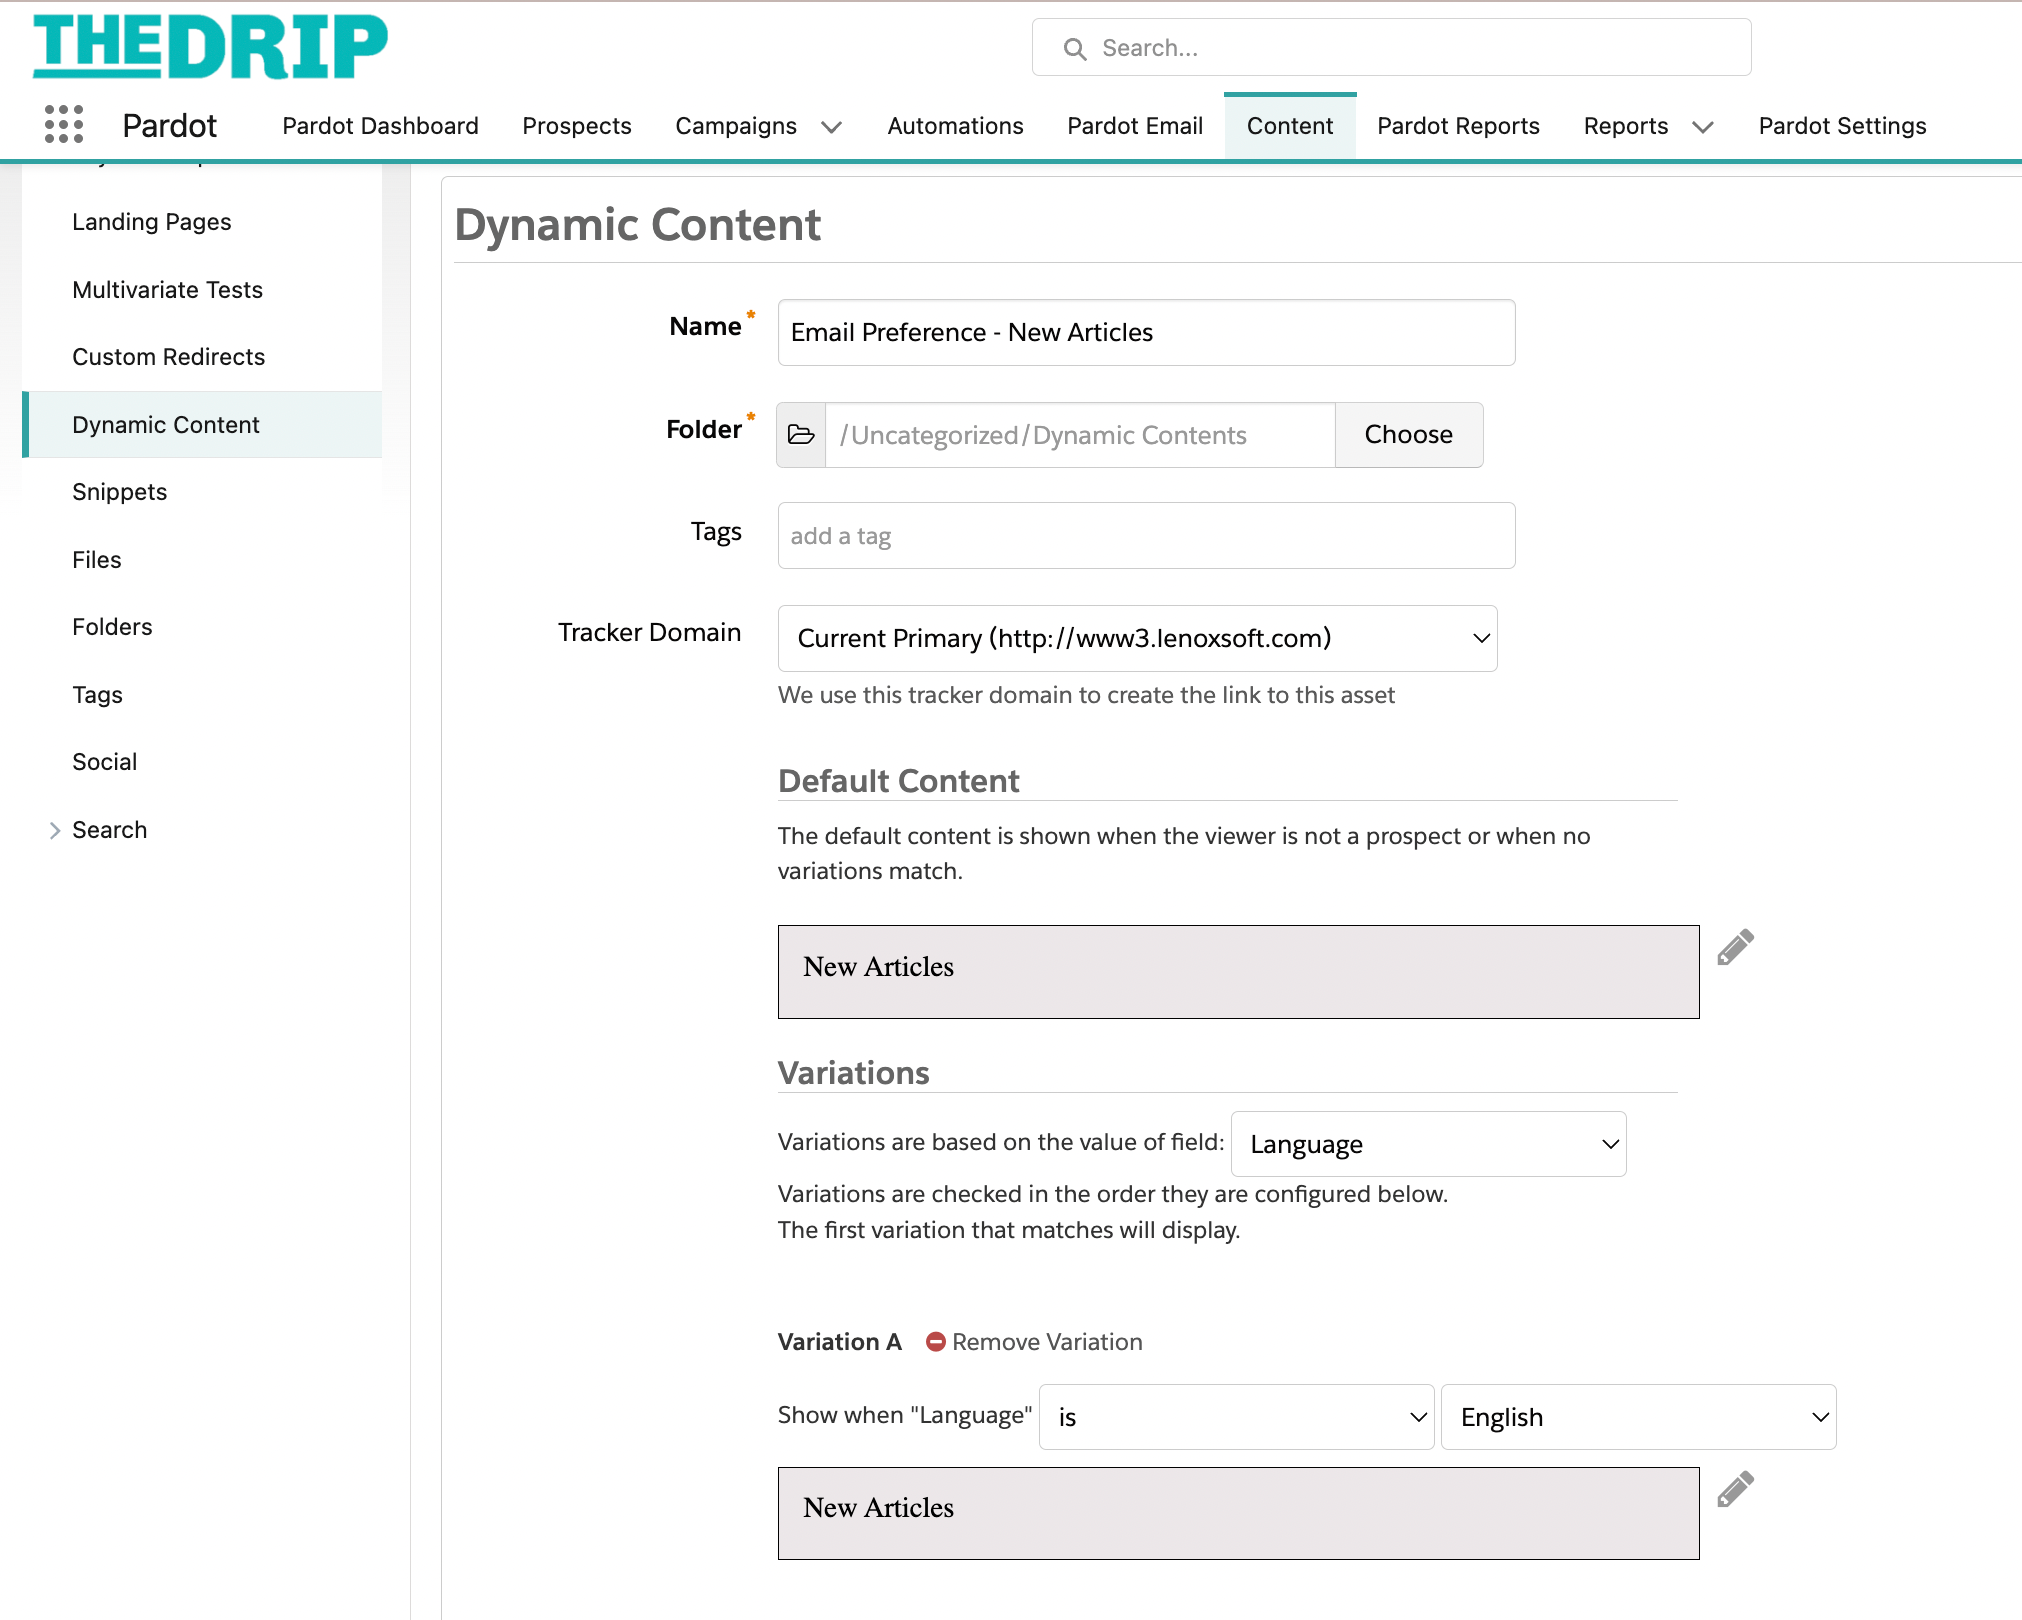Click the 'Tracker Domain' field label

tap(649, 632)
